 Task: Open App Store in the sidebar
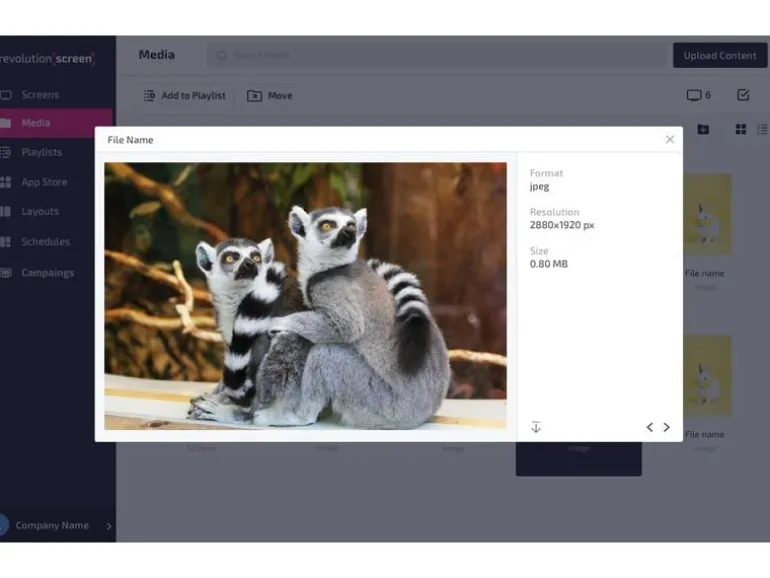click(x=44, y=182)
